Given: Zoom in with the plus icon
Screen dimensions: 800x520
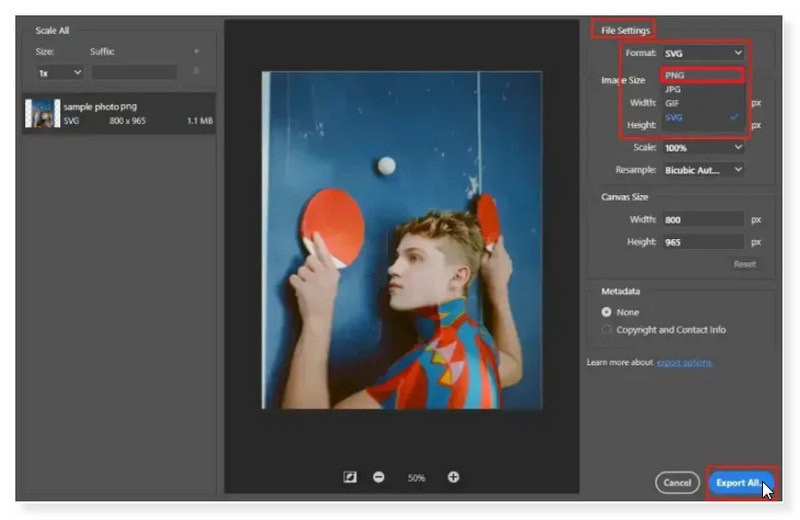Looking at the screenshot, I should (x=454, y=477).
